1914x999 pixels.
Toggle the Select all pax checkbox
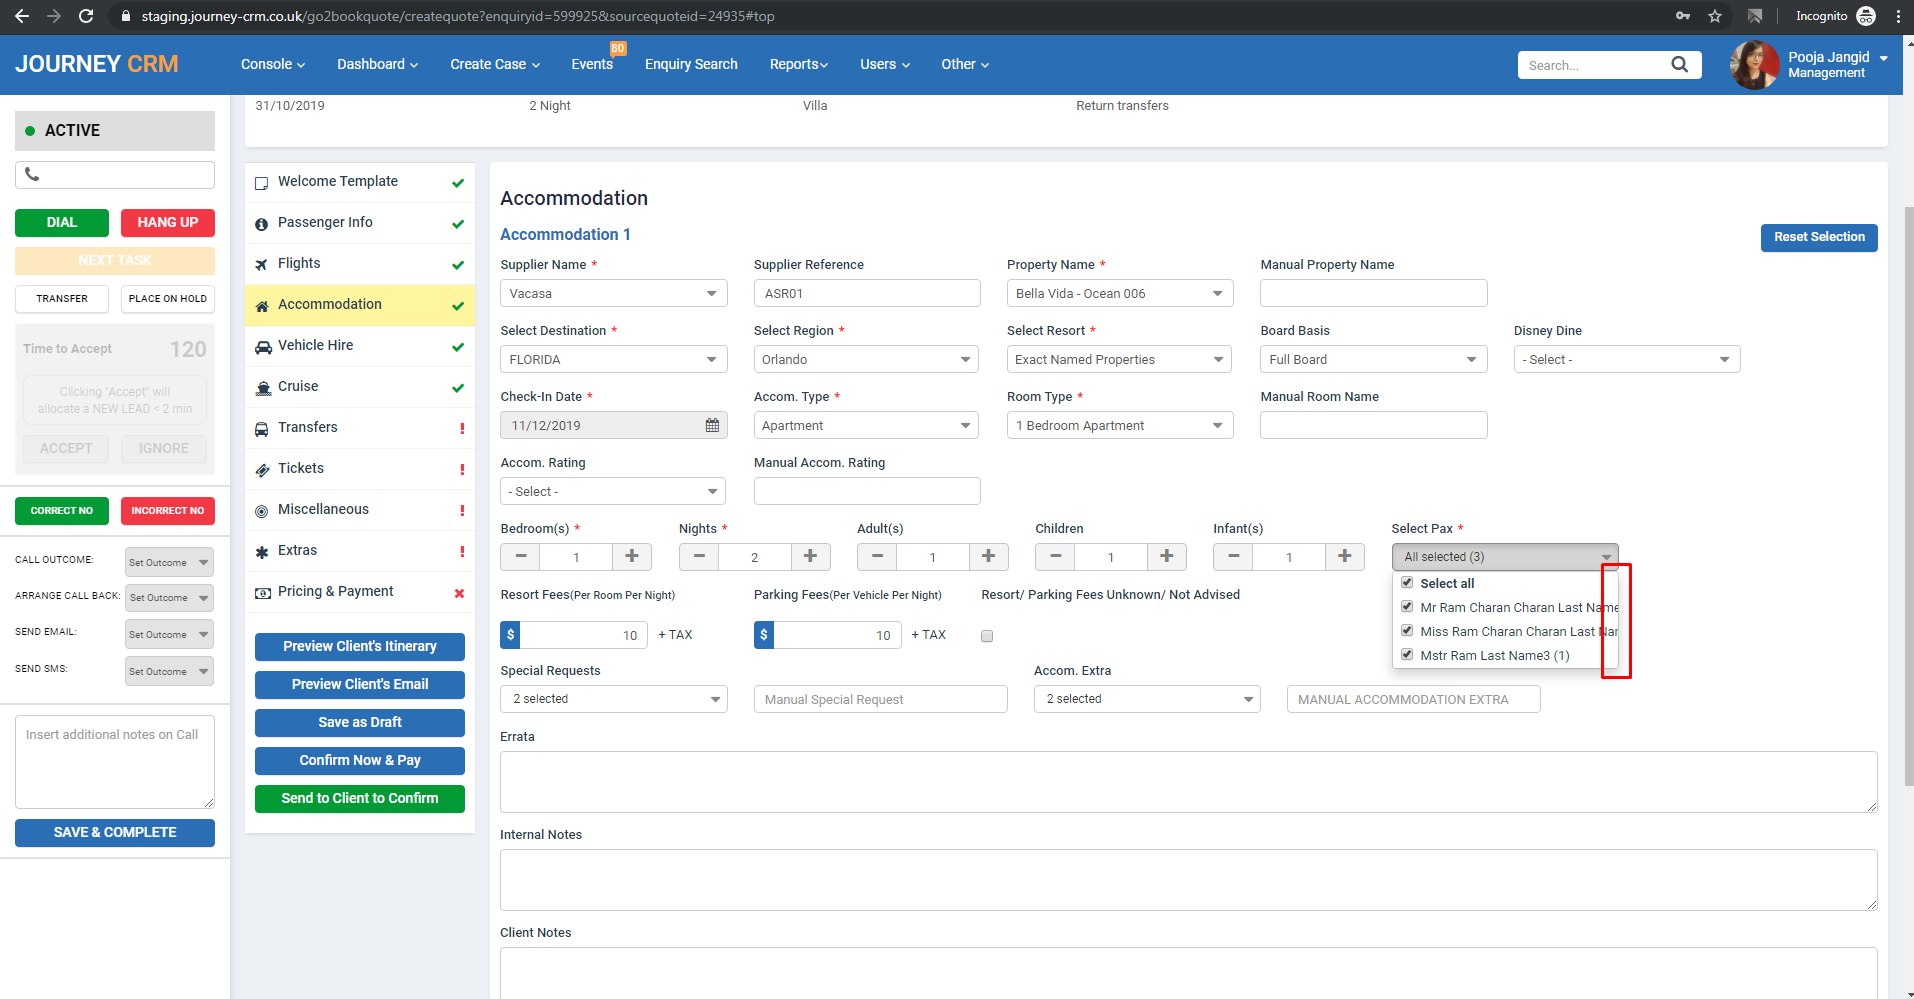coord(1407,583)
